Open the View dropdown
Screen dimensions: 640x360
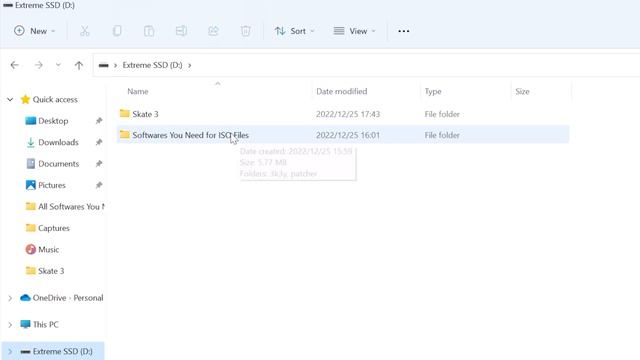[x=354, y=31]
